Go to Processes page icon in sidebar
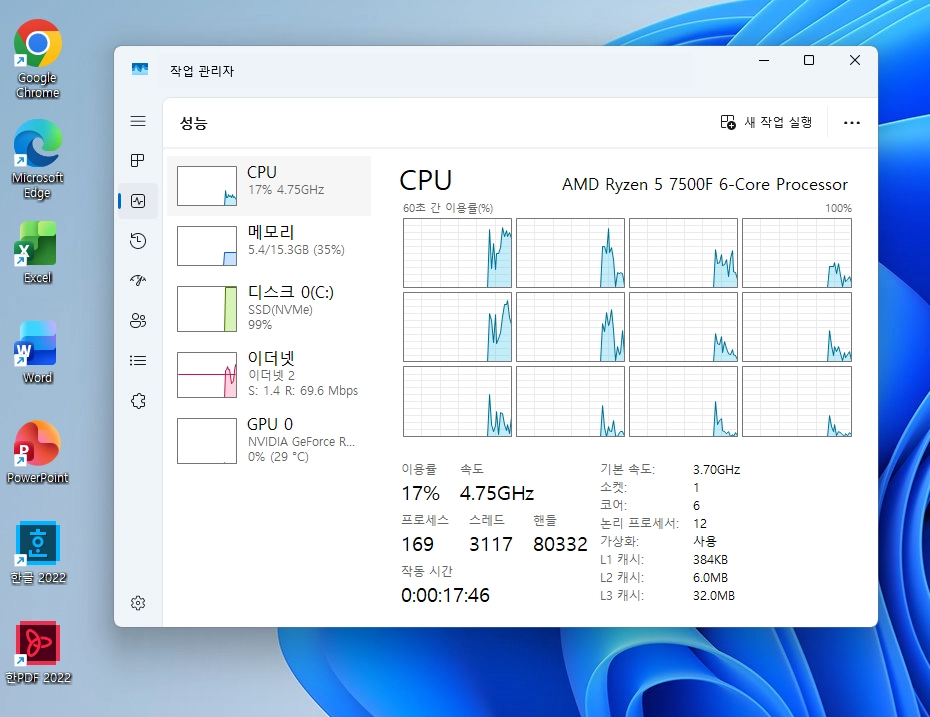 pyautogui.click(x=138, y=161)
